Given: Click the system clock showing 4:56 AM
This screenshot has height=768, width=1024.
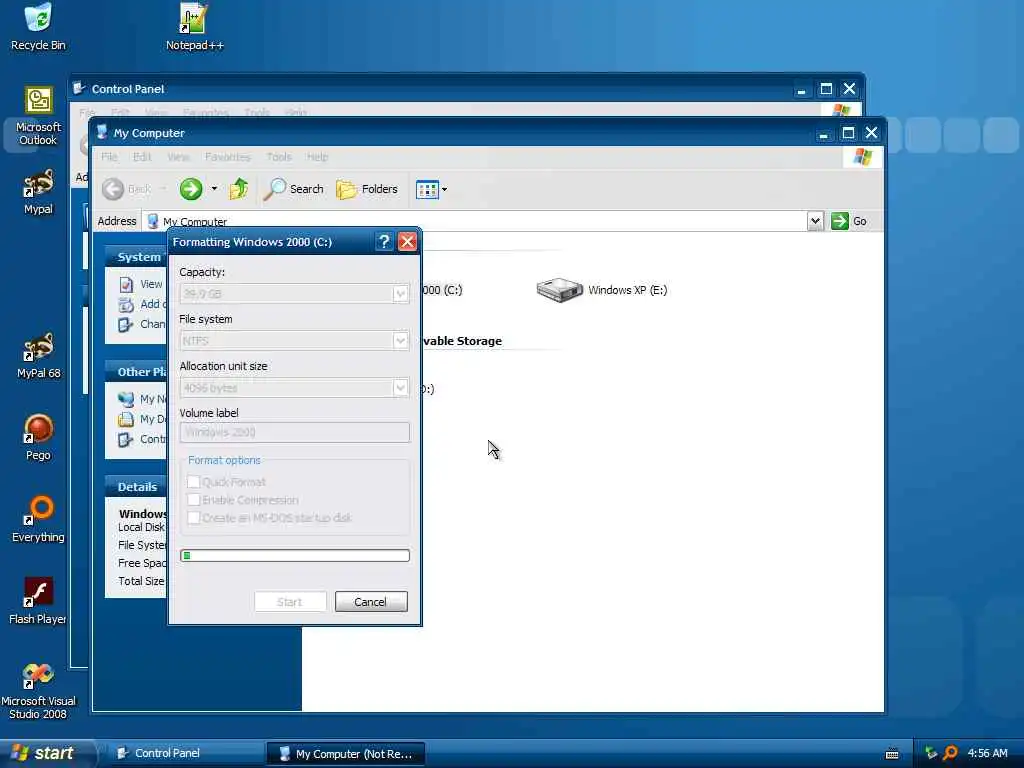Looking at the screenshot, I should 987,753.
